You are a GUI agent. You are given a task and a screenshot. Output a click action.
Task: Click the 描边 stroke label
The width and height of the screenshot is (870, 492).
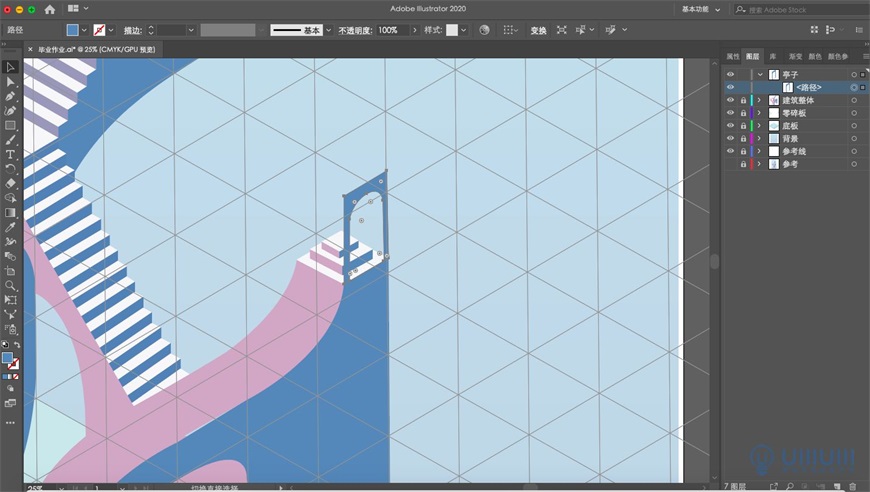click(x=133, y=31)
